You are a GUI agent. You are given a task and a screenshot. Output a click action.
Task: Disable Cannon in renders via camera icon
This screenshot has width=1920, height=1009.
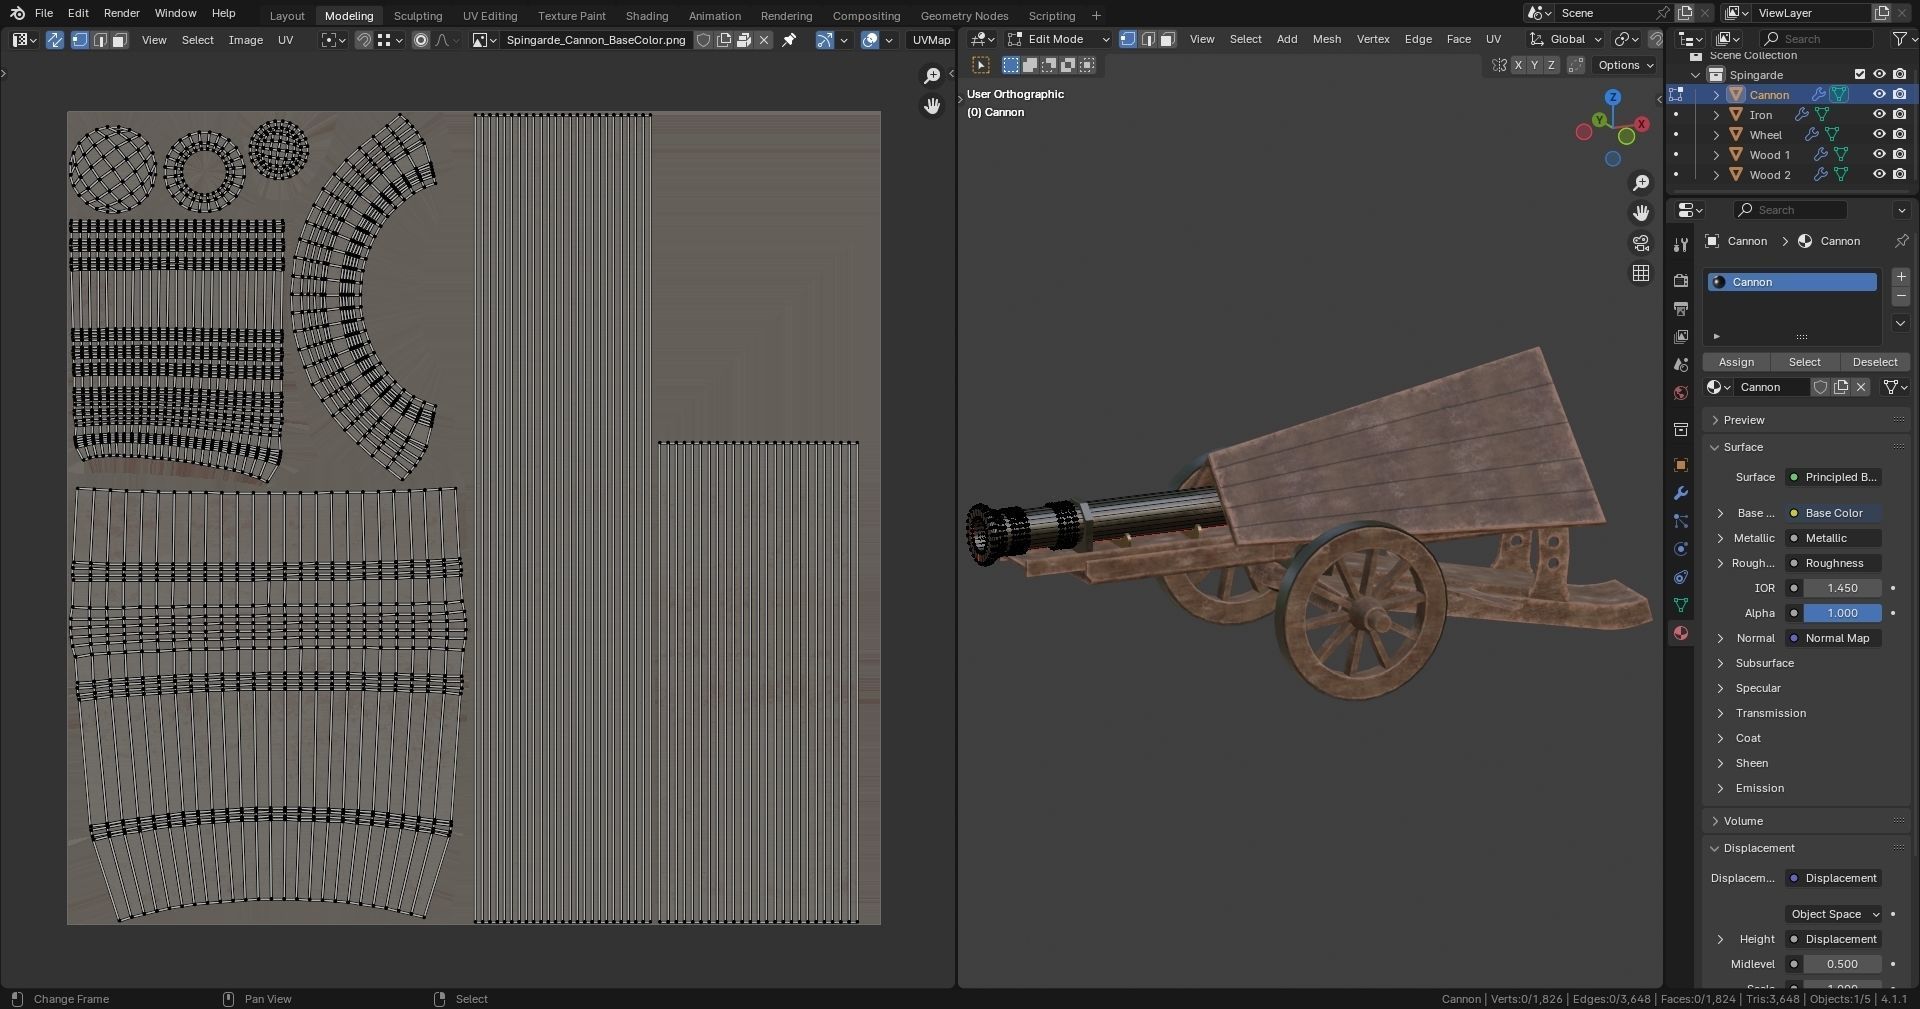pos(1900,95)
